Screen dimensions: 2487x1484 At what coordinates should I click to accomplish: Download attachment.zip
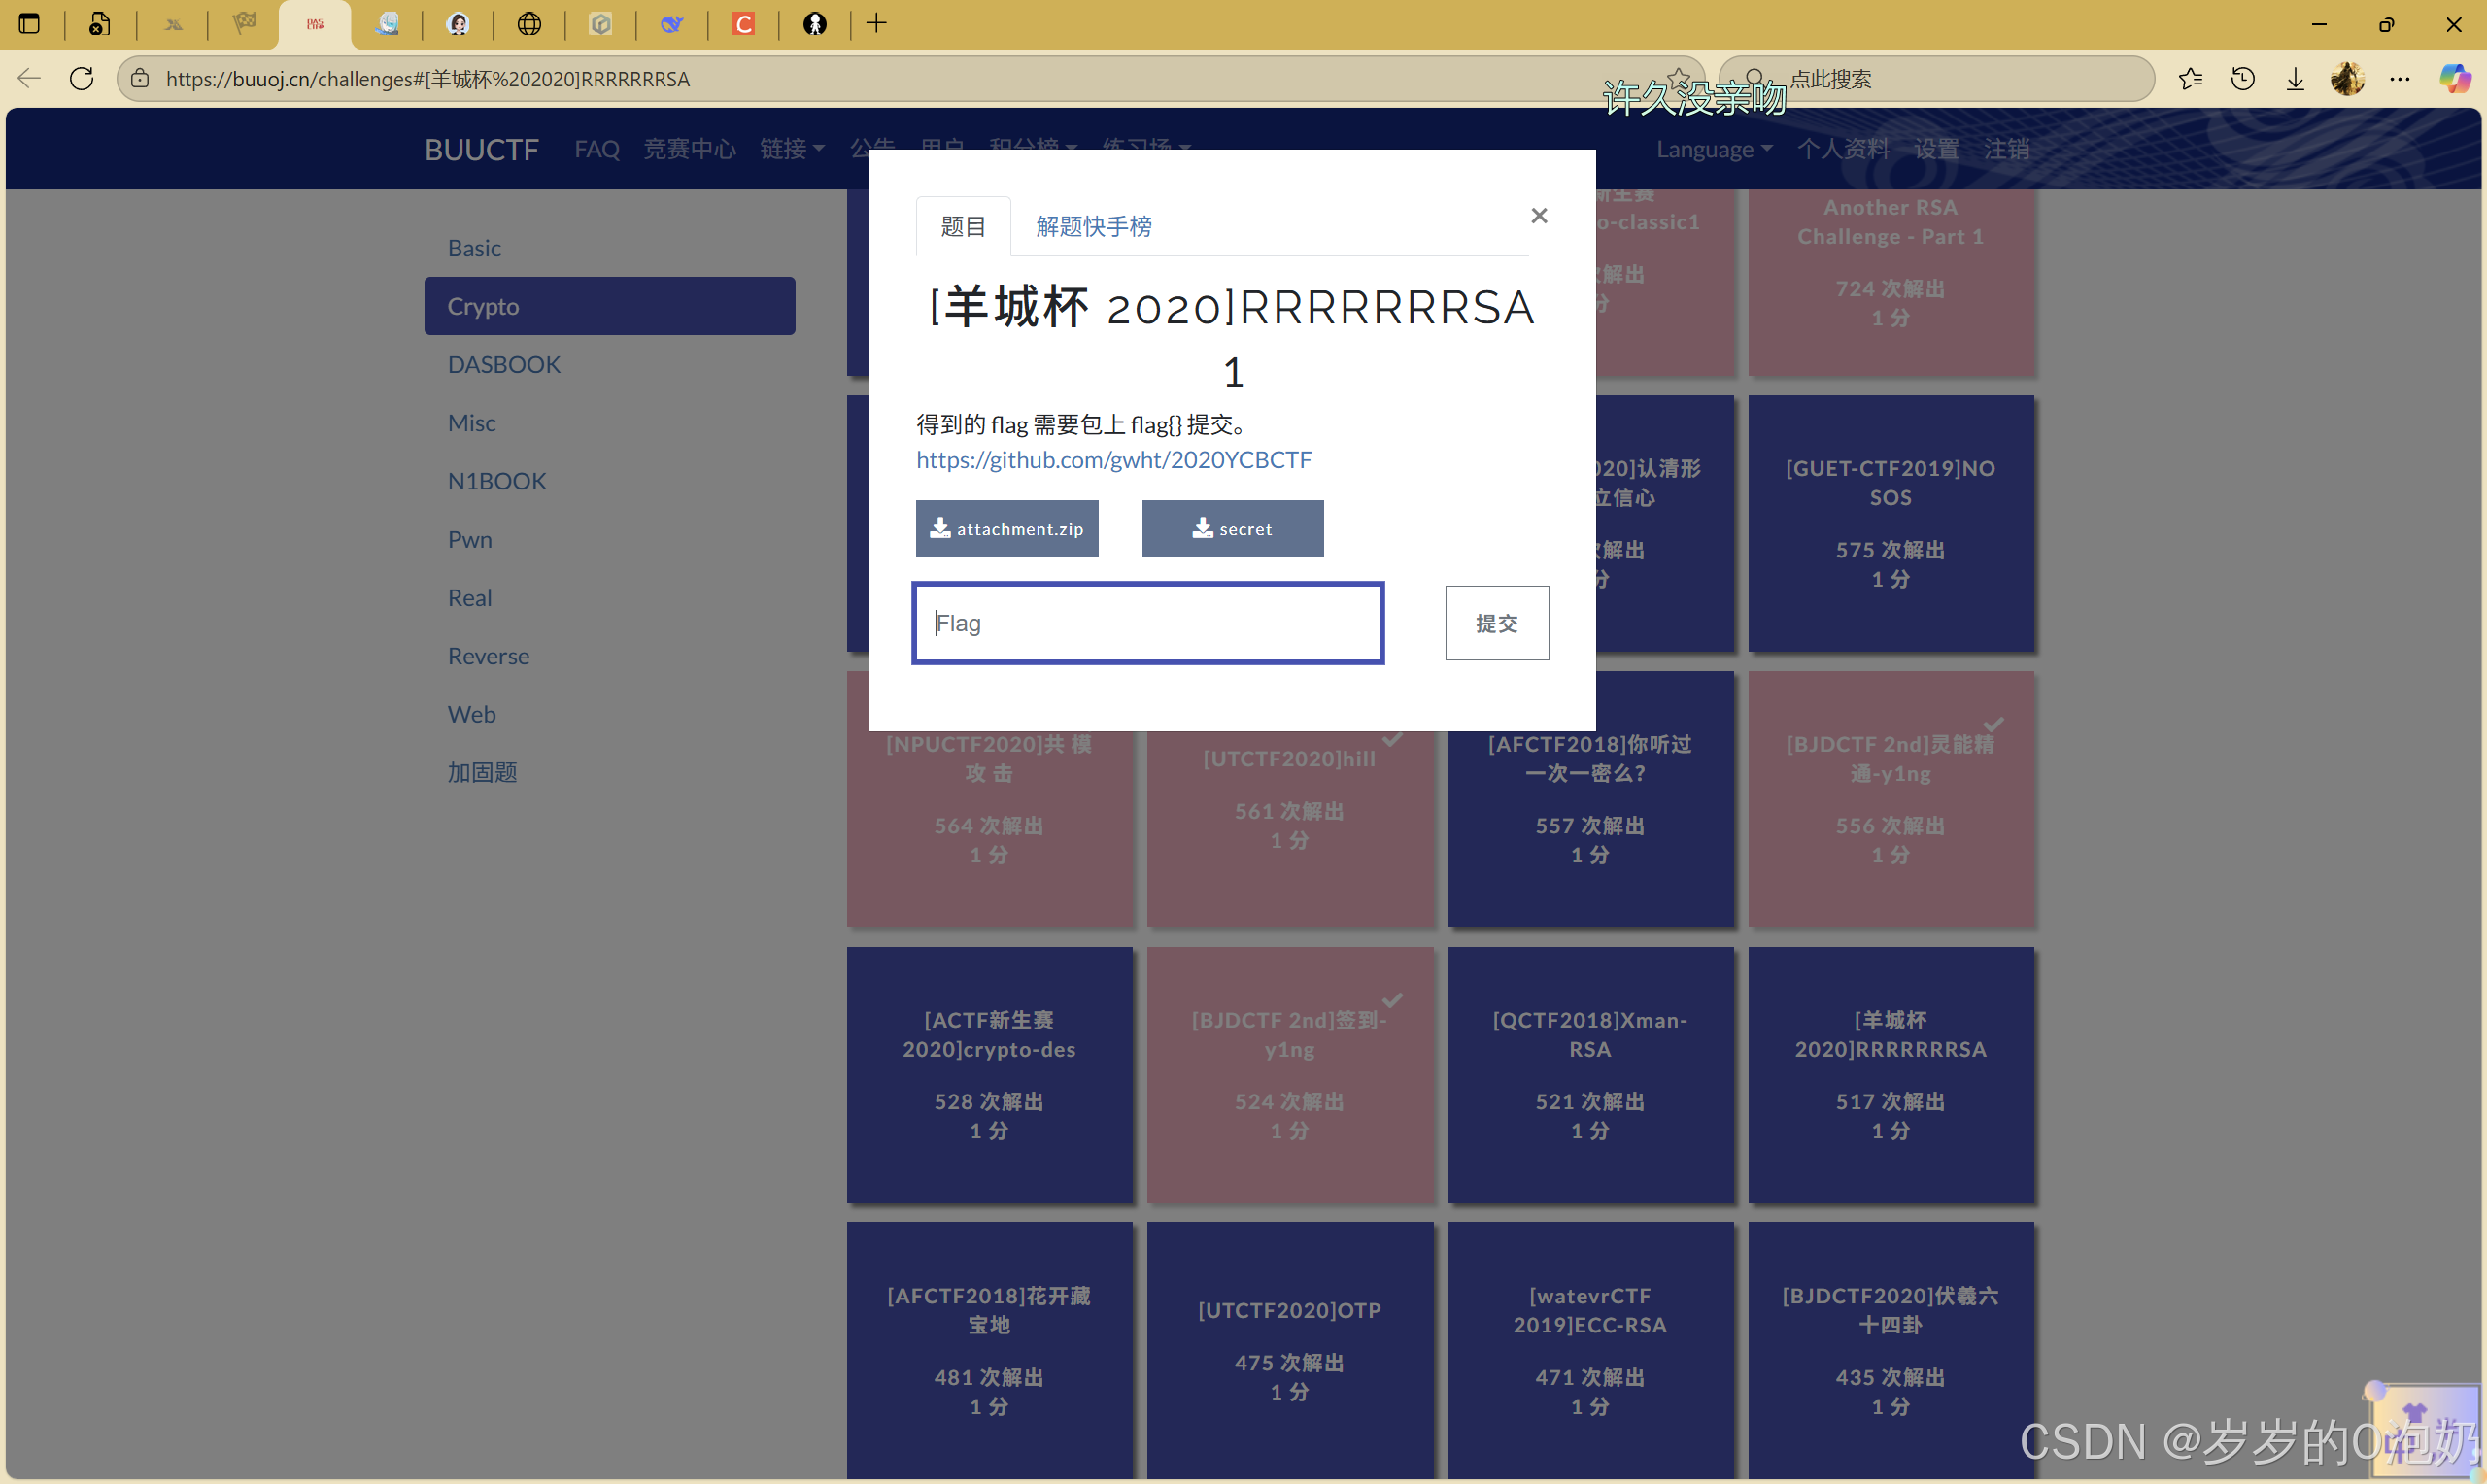click(1007, 528)
